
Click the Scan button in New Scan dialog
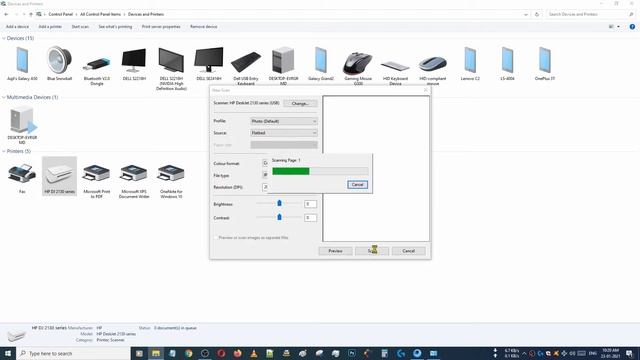tap(372, 251)
